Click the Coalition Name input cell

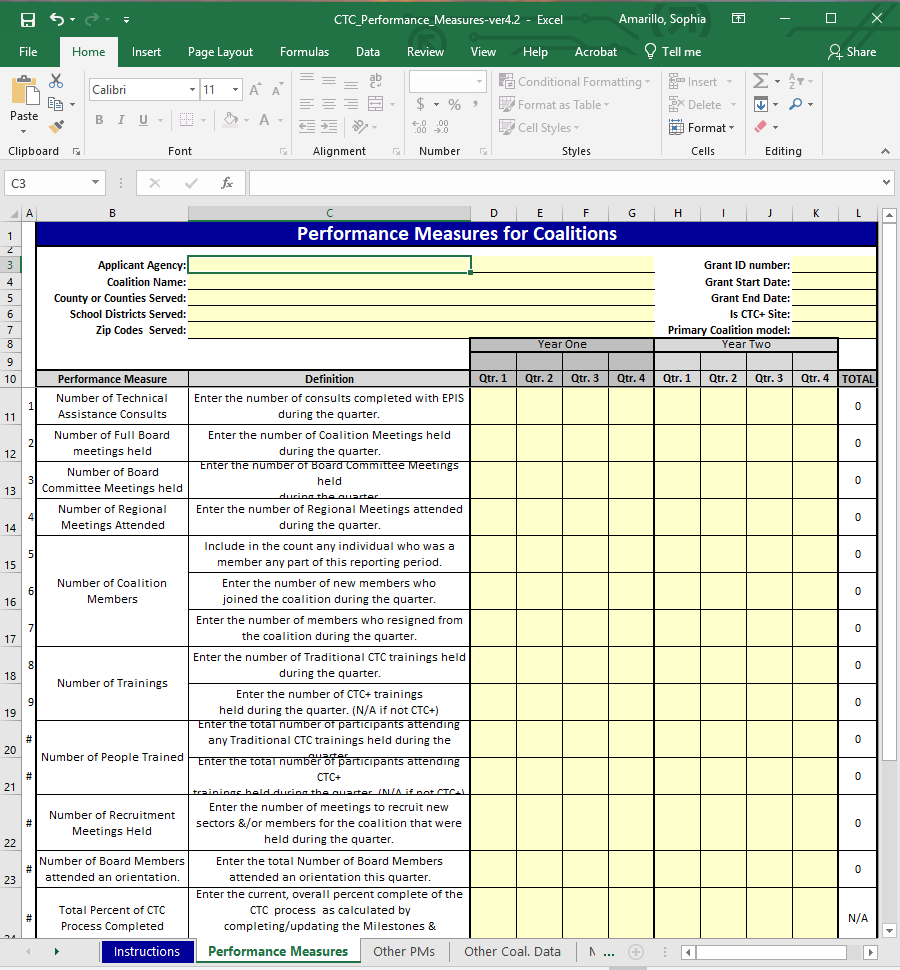click(421, 282)
